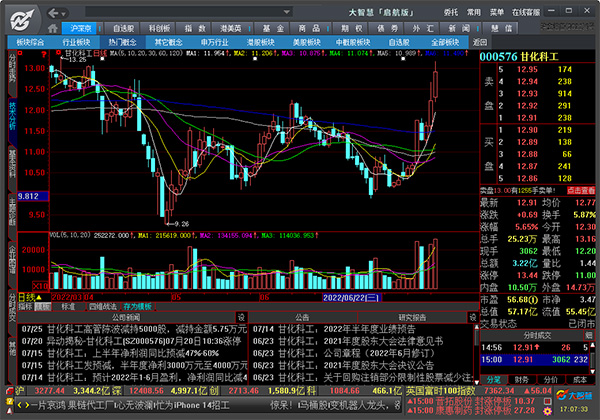Toggle the 模板 template button
Viewport: 600px width, 420px height.
(42, 306)
